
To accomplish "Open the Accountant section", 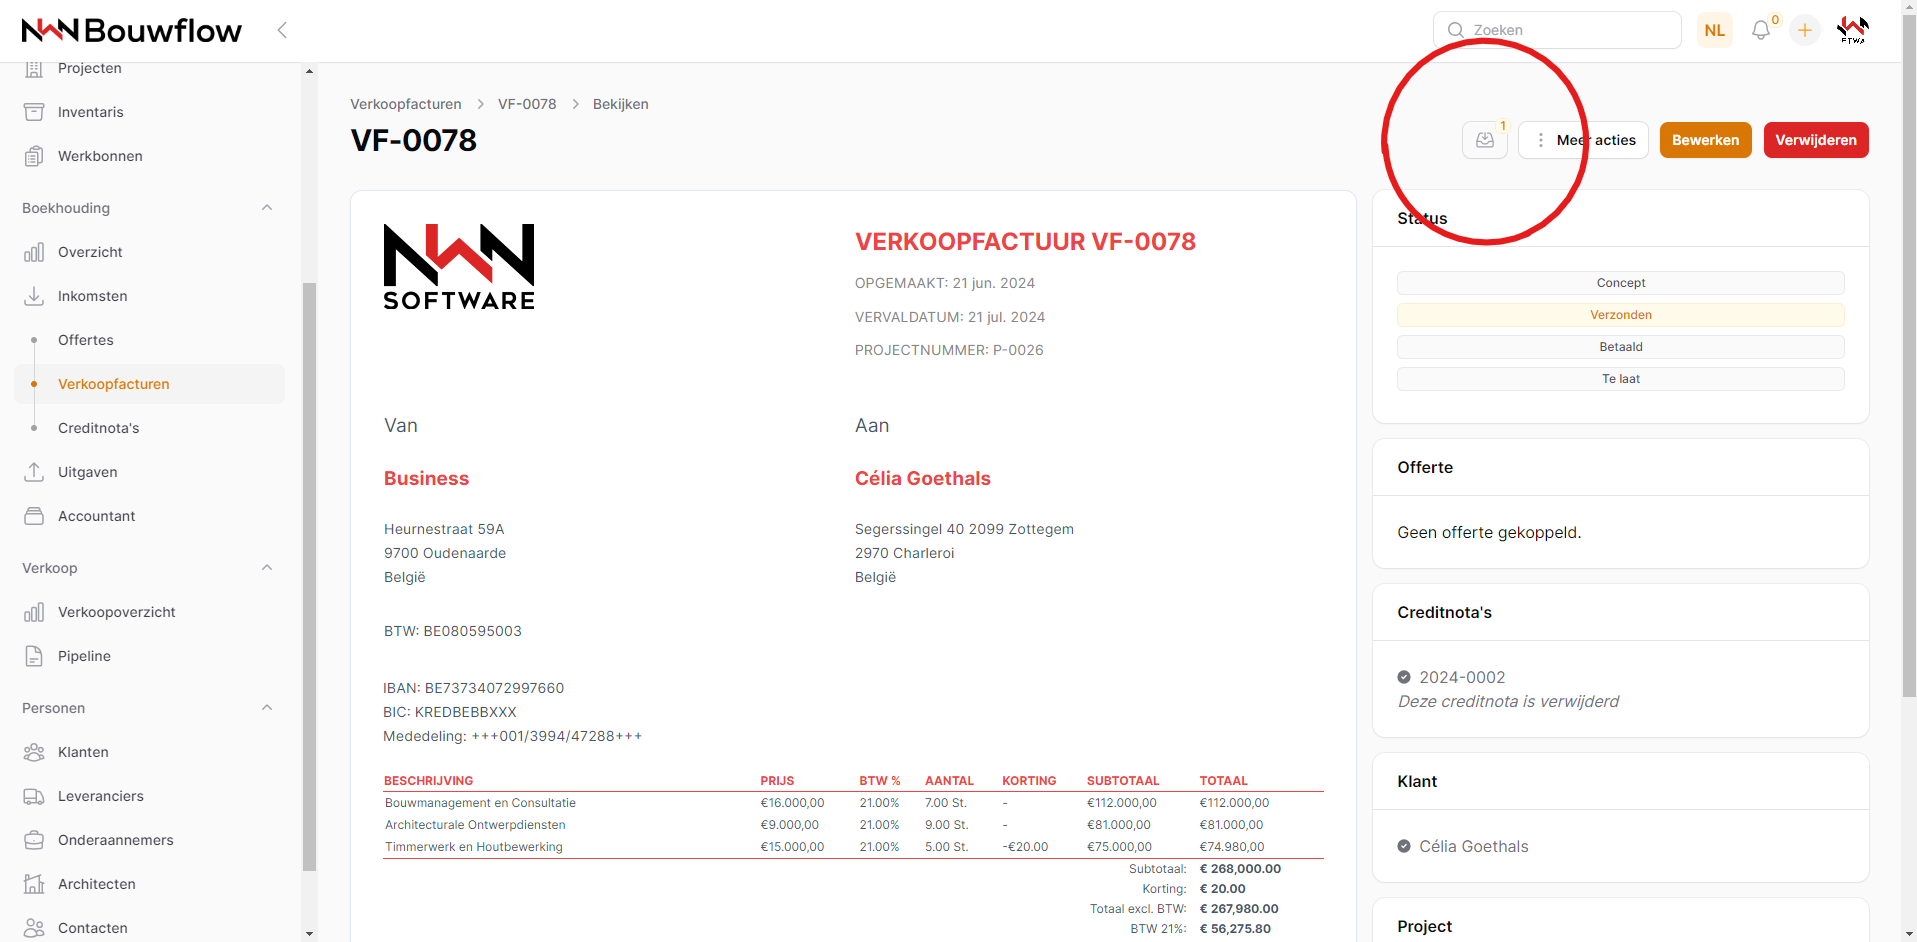I will click(x=96, y=516).
